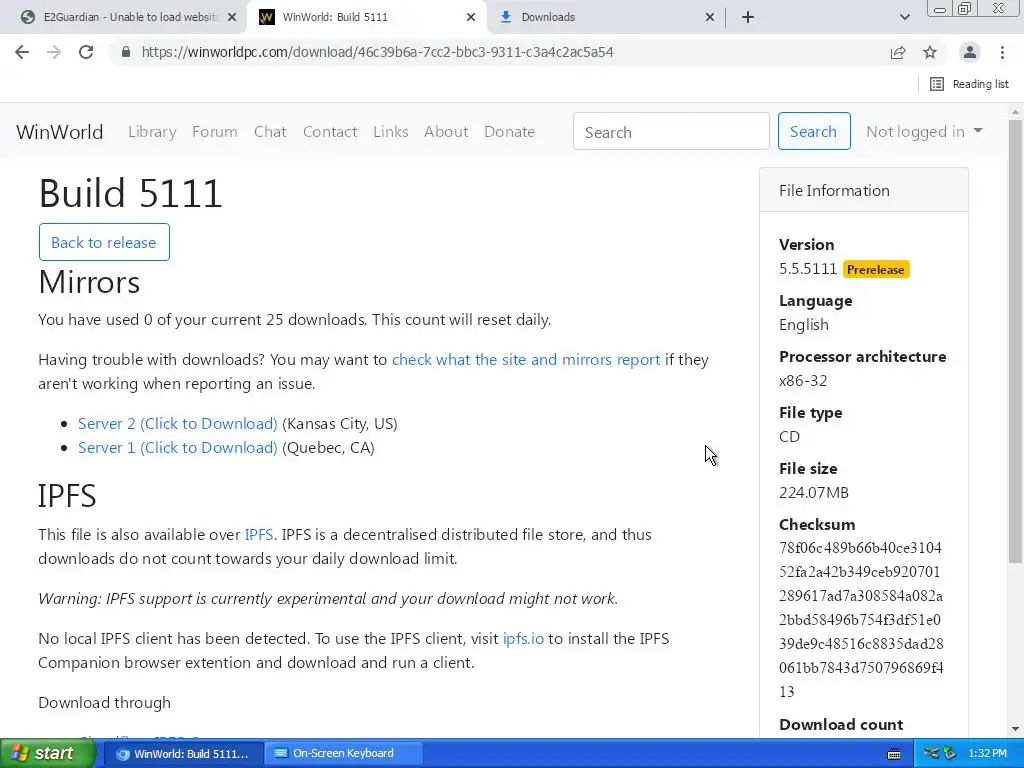Open a new browser tab
1024x768 pixels.
(x=748, y=17)
